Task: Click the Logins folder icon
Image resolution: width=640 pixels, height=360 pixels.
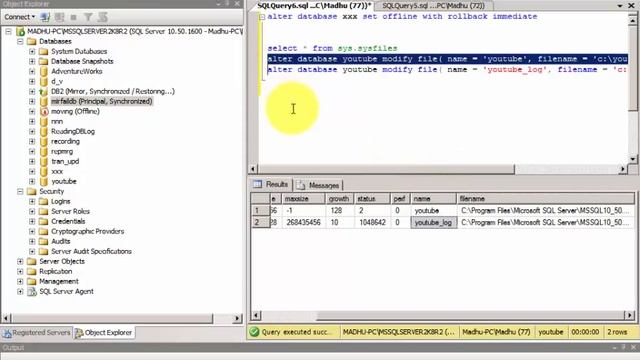Action: click(x=43, y=201)
